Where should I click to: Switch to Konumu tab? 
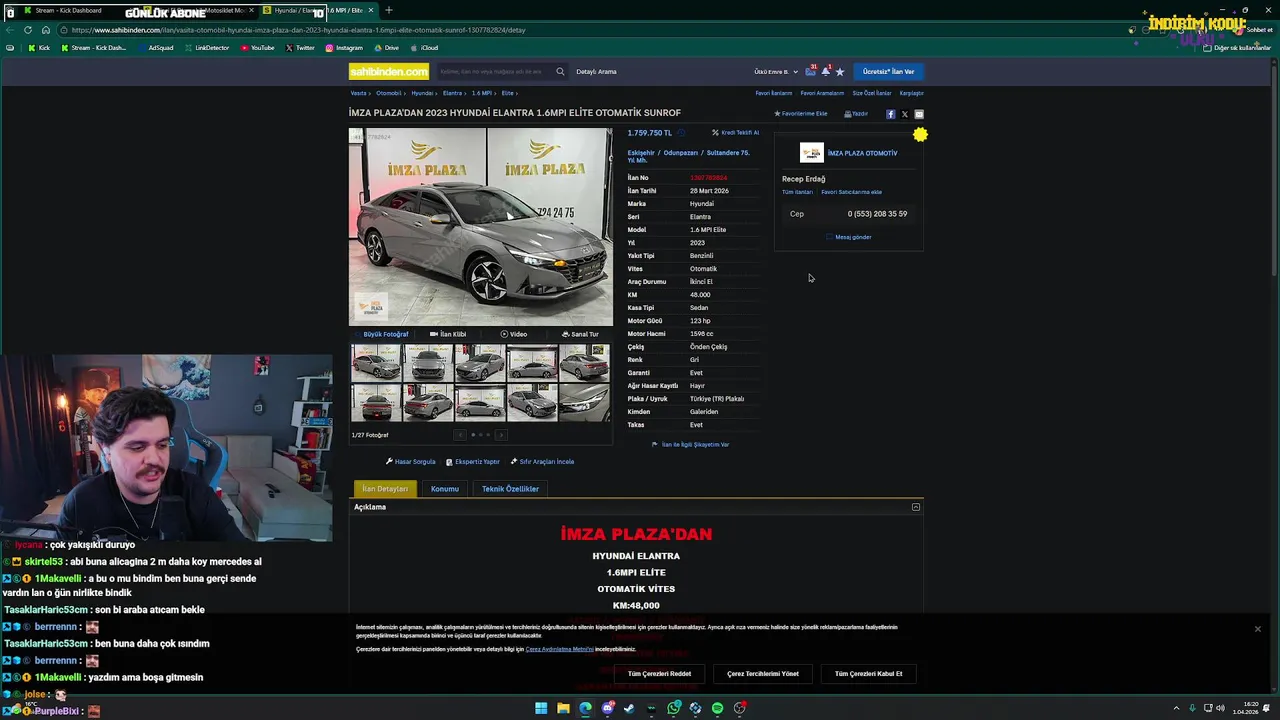tap(445, 489)
